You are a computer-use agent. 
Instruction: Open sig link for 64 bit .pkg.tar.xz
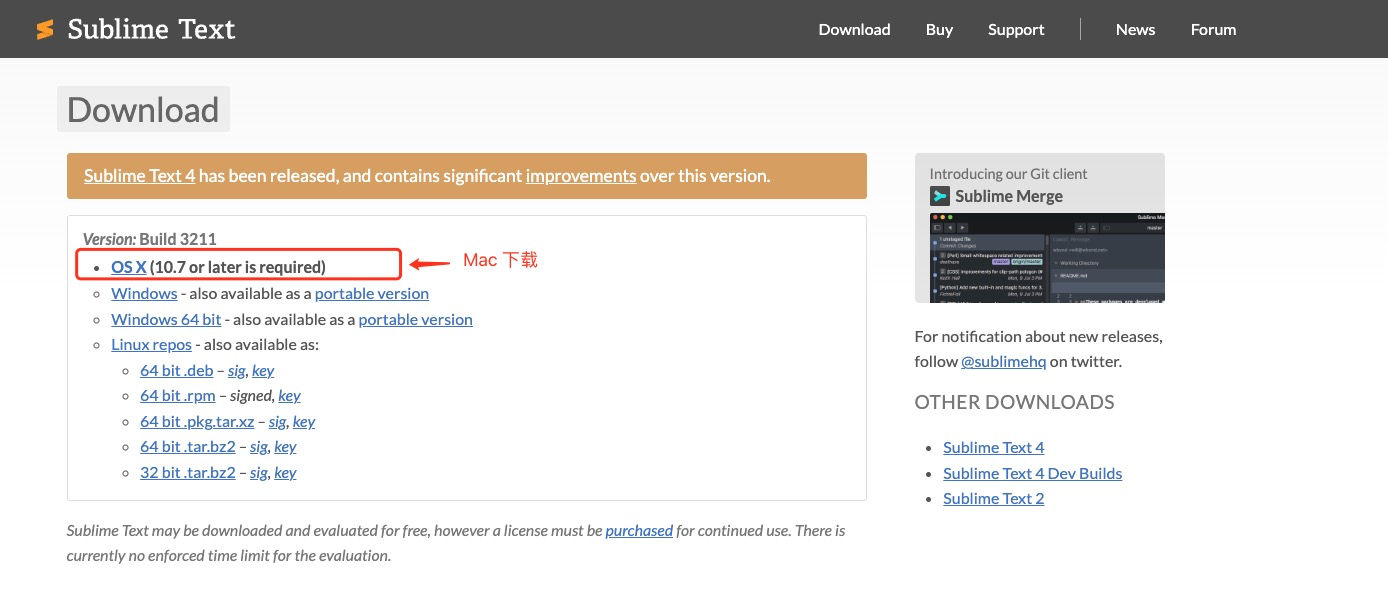277,421
